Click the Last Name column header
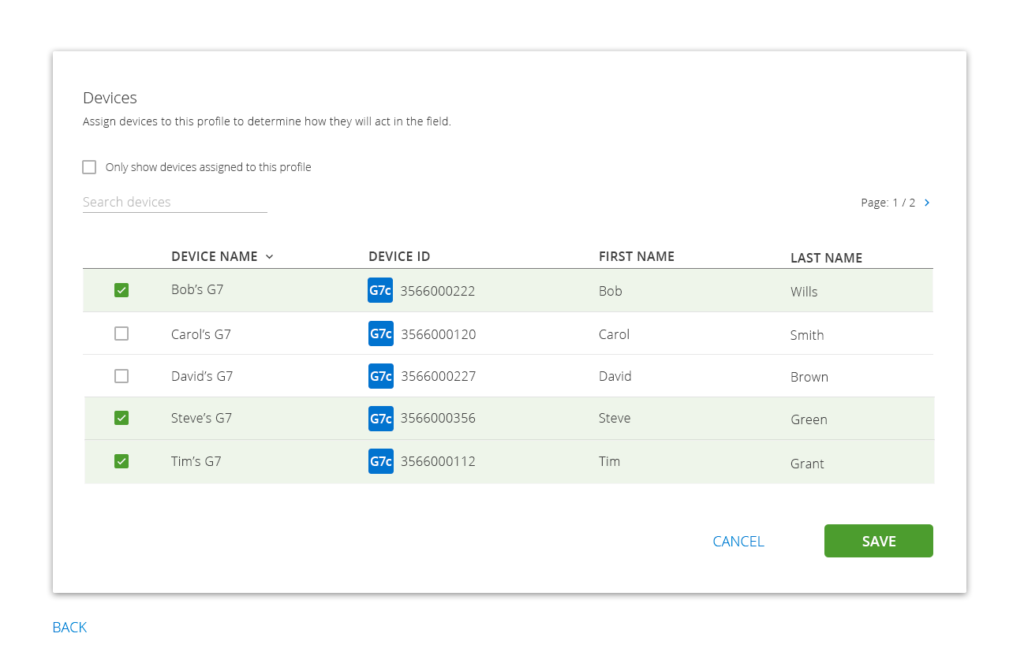This screenshot has width=1024, height=667. [826, 258]
